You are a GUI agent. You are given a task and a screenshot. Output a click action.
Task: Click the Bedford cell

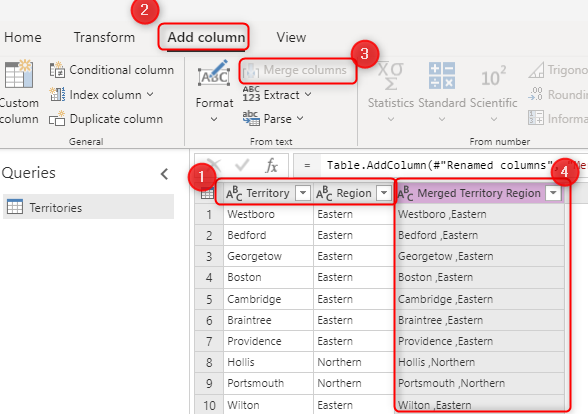pyautogui.click(x=268, y=235)
